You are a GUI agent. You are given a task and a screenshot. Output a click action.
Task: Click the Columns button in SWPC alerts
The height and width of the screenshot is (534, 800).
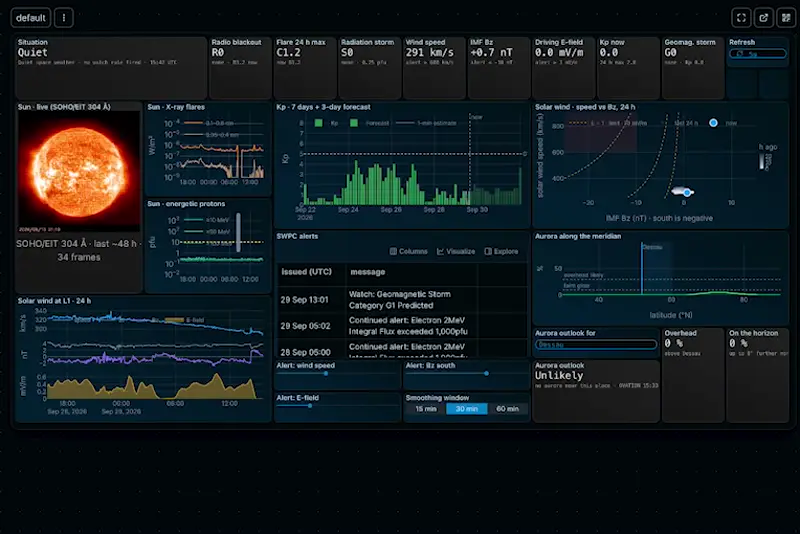(x=409, y=251)
